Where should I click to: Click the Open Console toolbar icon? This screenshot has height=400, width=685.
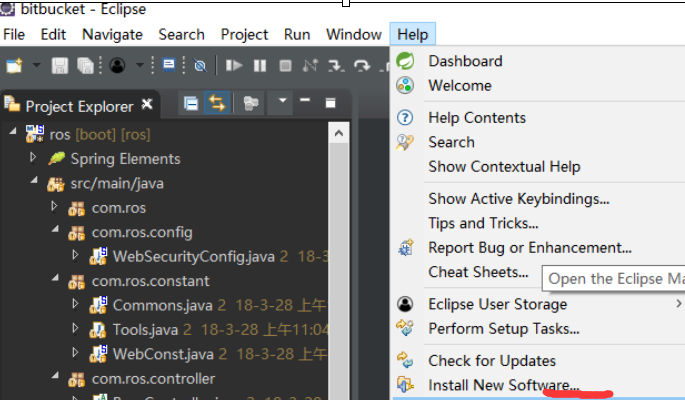(x=169, y=65)
